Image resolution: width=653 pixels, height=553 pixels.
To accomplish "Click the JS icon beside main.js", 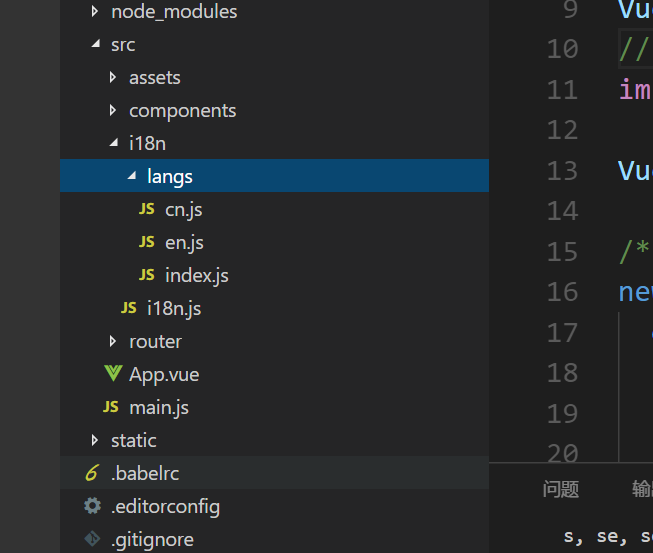I will 111,407.
